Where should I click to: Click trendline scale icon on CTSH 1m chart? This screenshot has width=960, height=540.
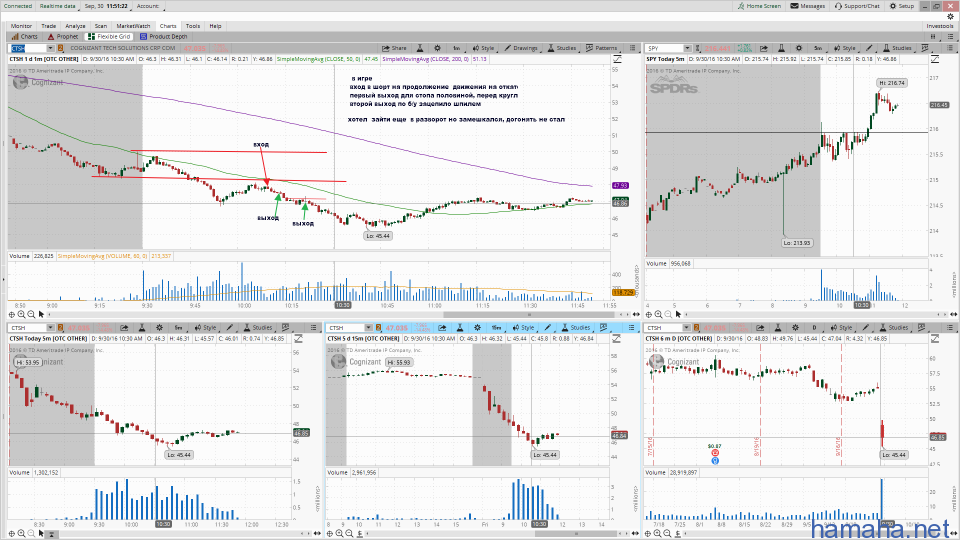point(617,59)
